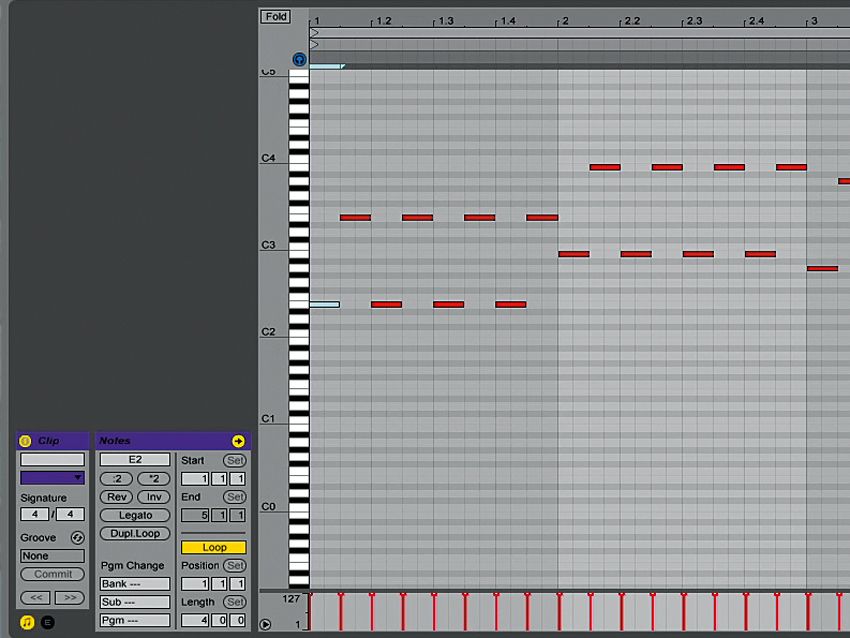The height and width of the screenshot is (638, 850).
Task: Open the Groove chooser set to None
Action: [x=50, y=555]
